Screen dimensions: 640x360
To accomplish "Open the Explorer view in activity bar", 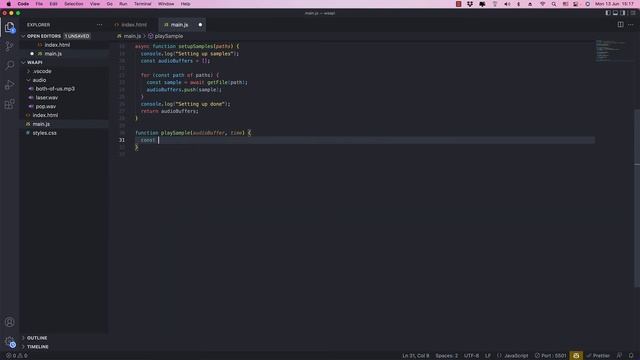I will (x=9, y=27).
